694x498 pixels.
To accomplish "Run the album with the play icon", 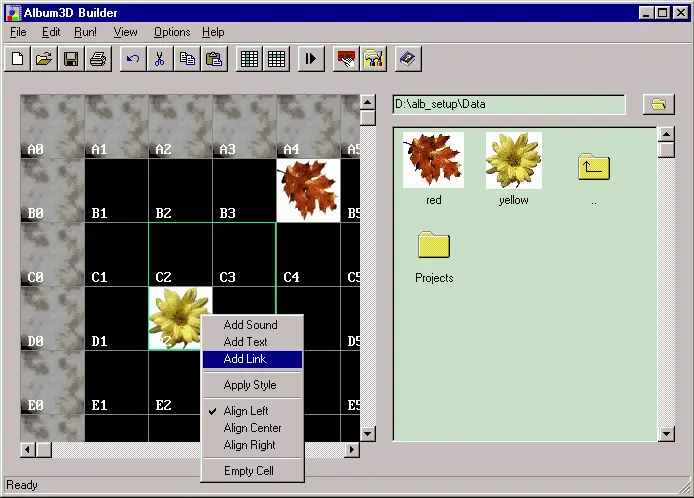I will [311, 58].
